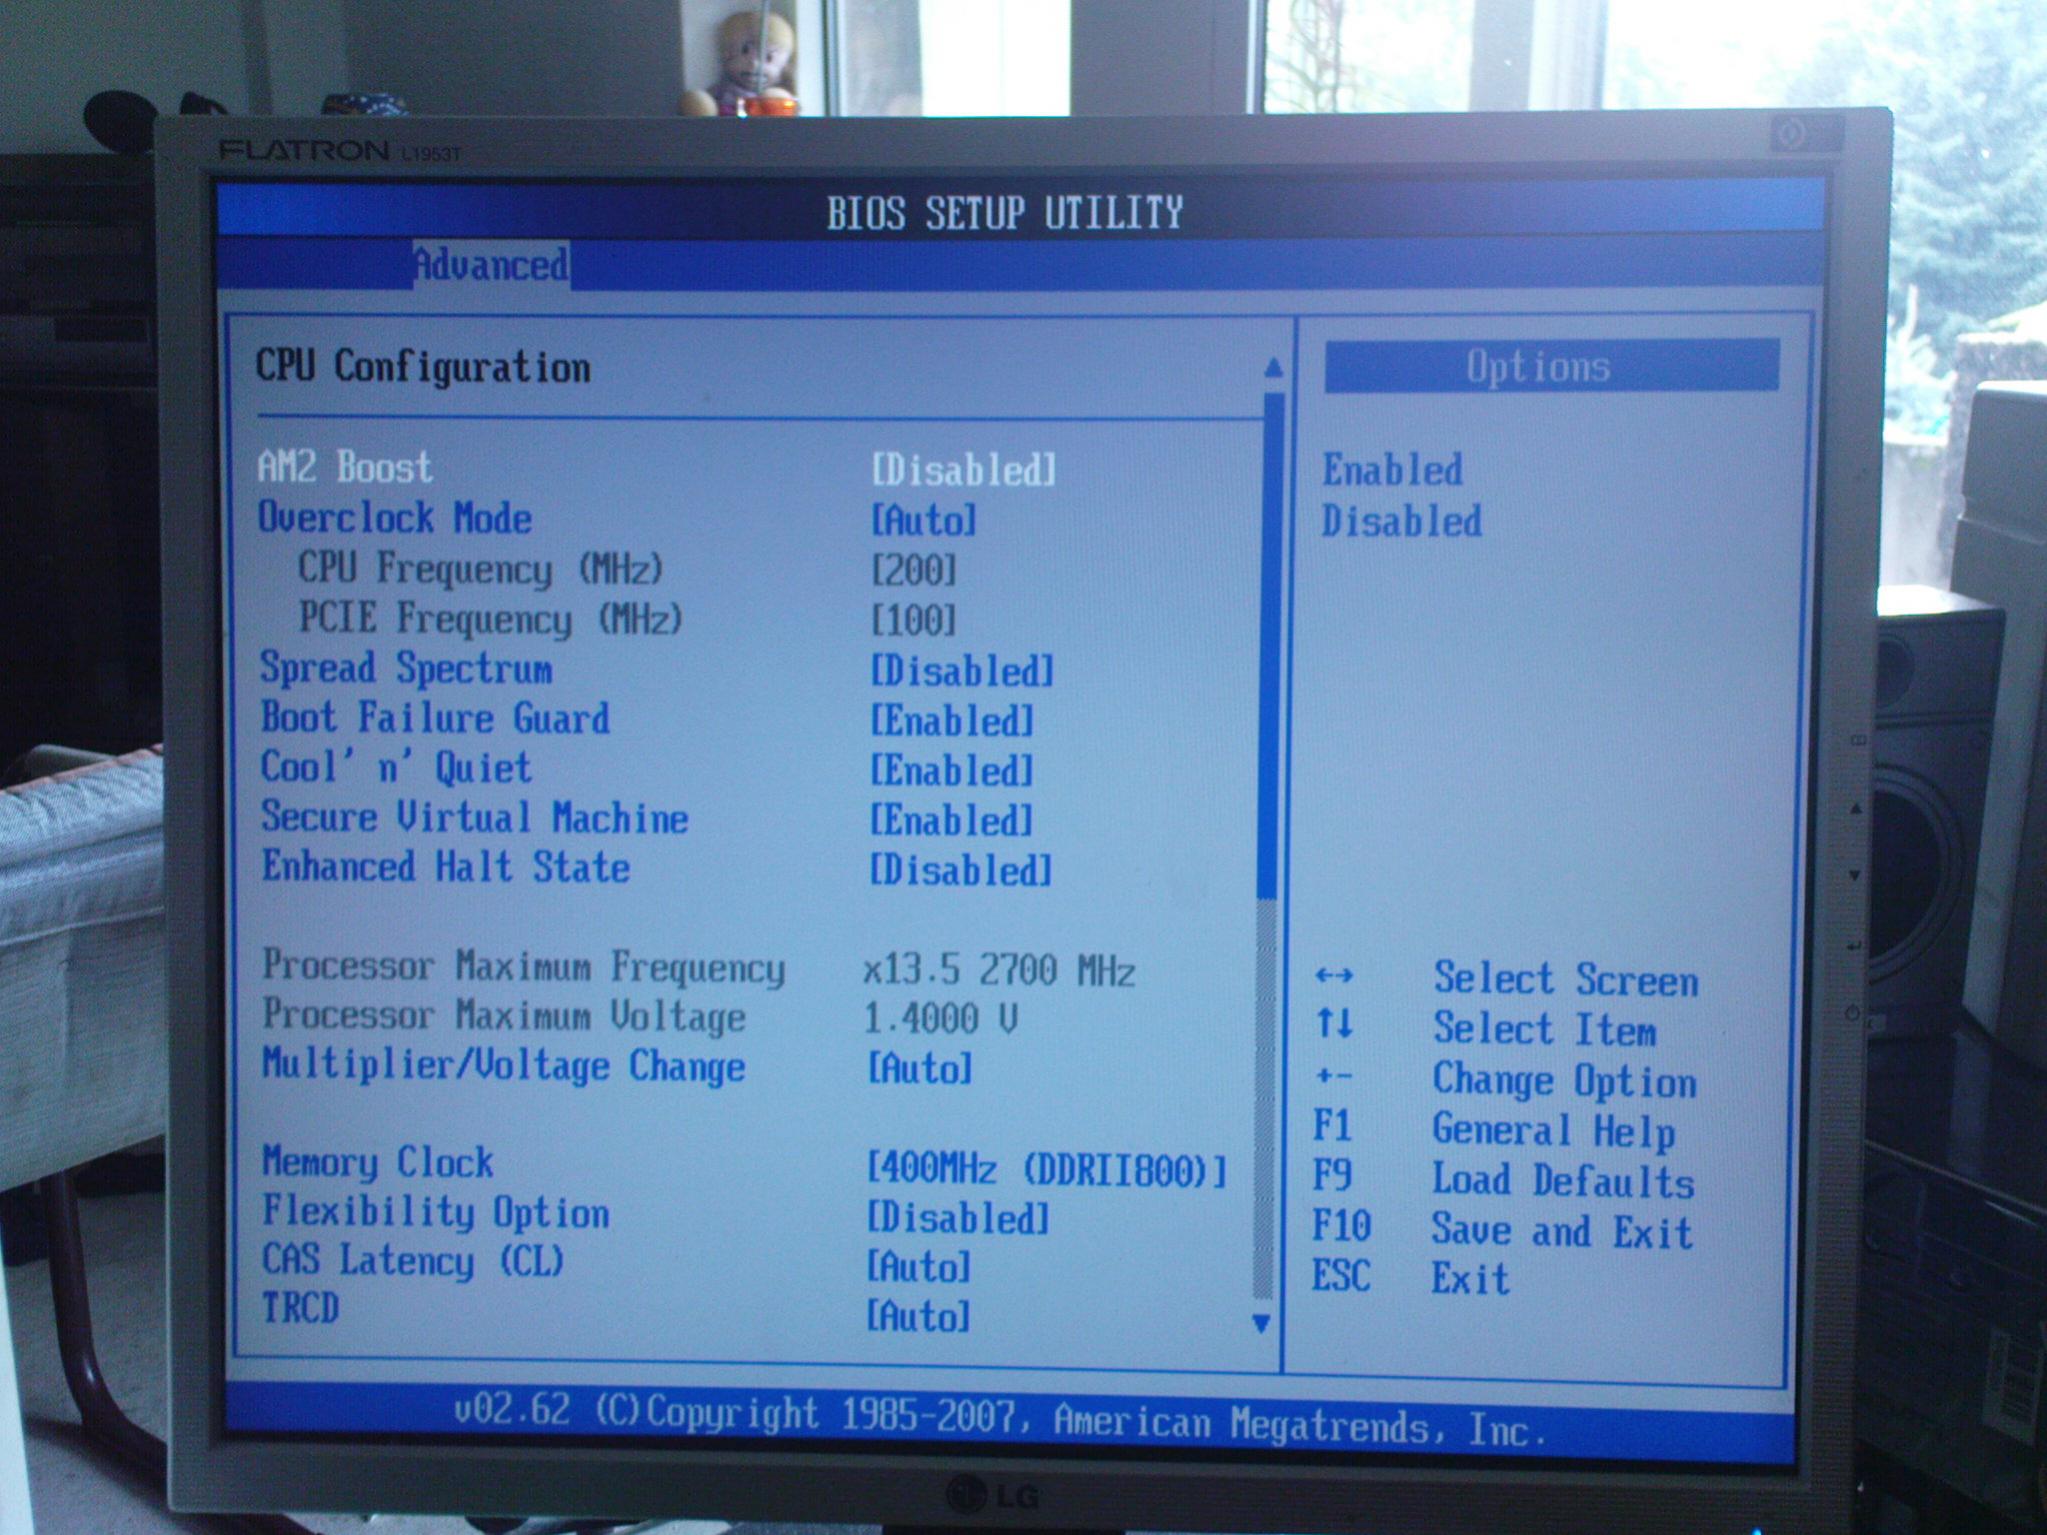Click the up-down arrows Select Item icon
Image resolution: width=2047 pixels, height=1535 pixels.
click(1334, 1024)
